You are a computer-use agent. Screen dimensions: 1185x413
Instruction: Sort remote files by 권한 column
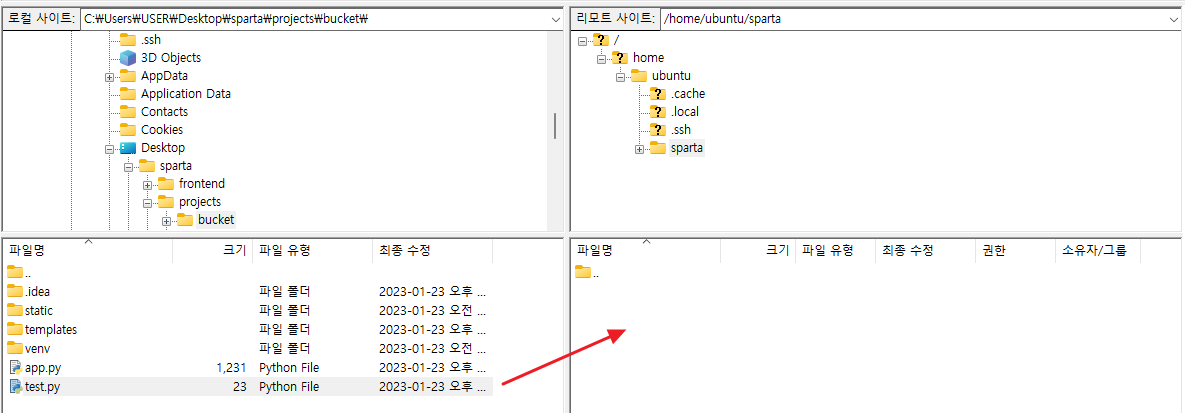(1013, 251)
